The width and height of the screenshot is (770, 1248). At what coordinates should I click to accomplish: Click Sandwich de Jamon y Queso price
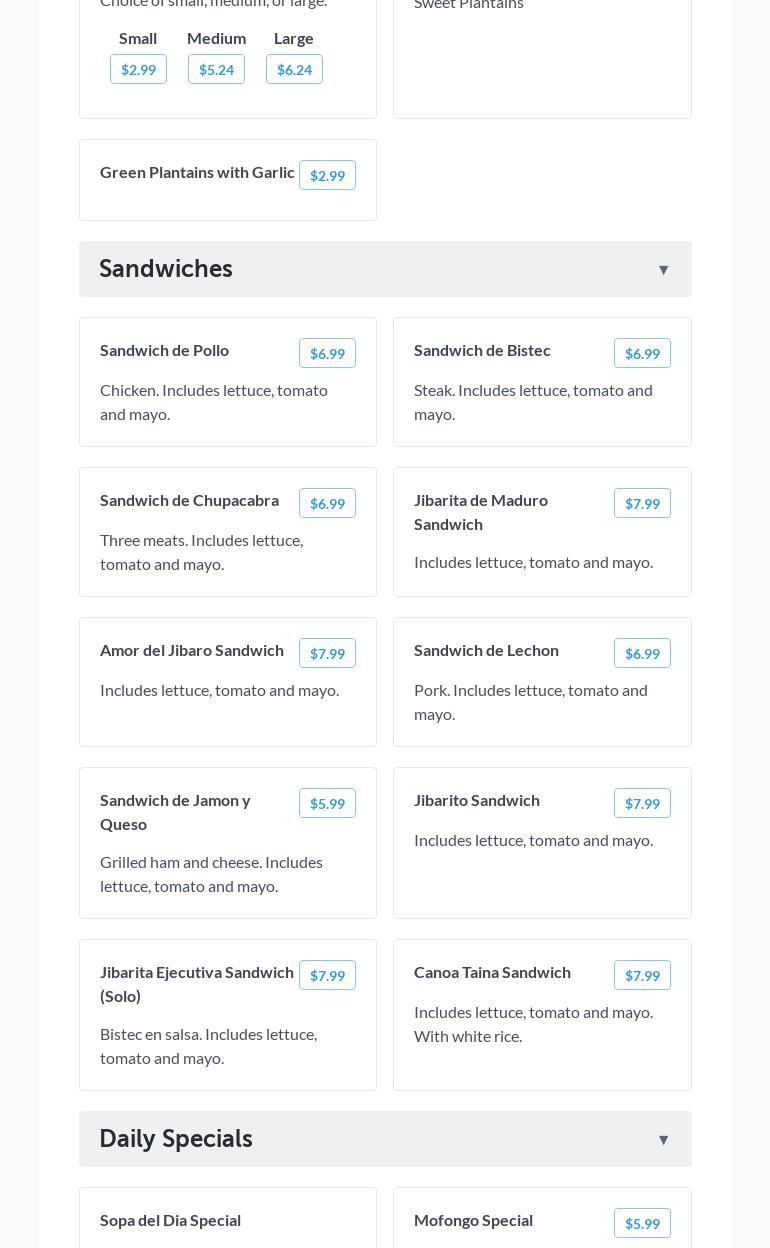[327, 803]
